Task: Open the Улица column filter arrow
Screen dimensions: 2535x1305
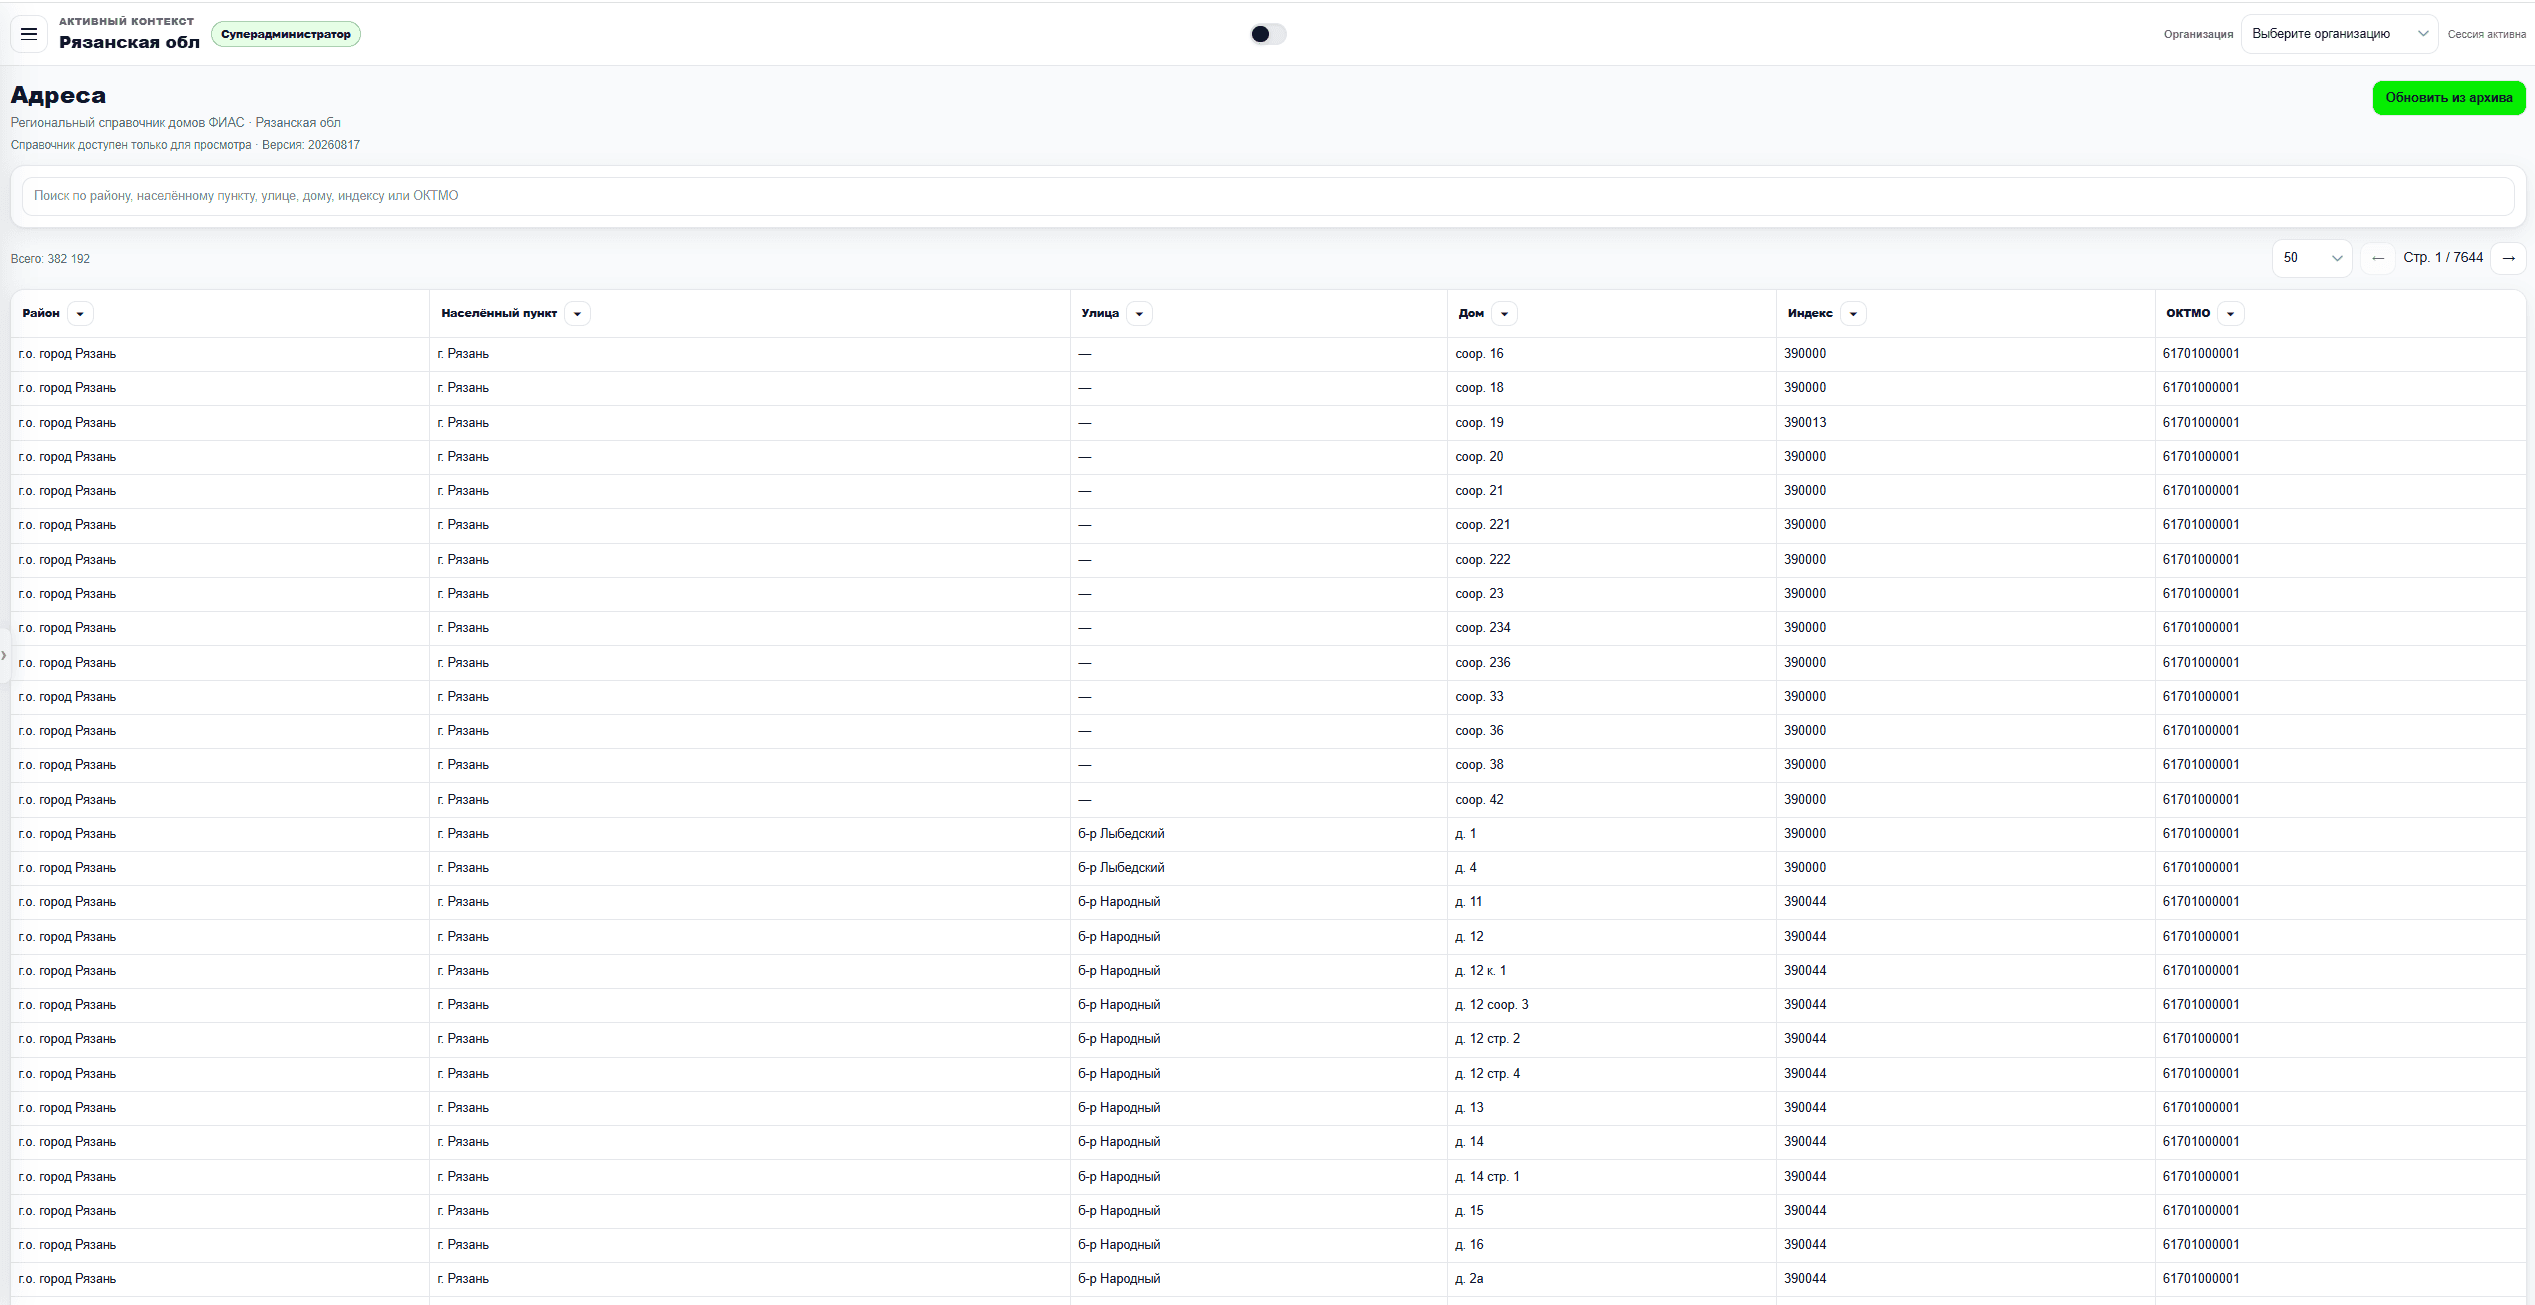Action: (x=1139, y=314)
